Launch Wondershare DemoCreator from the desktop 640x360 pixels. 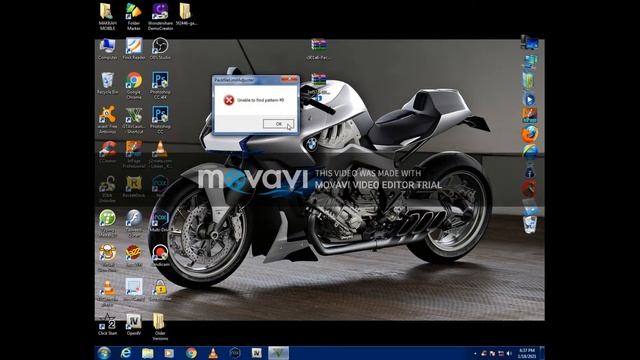[x=160, y=17]
